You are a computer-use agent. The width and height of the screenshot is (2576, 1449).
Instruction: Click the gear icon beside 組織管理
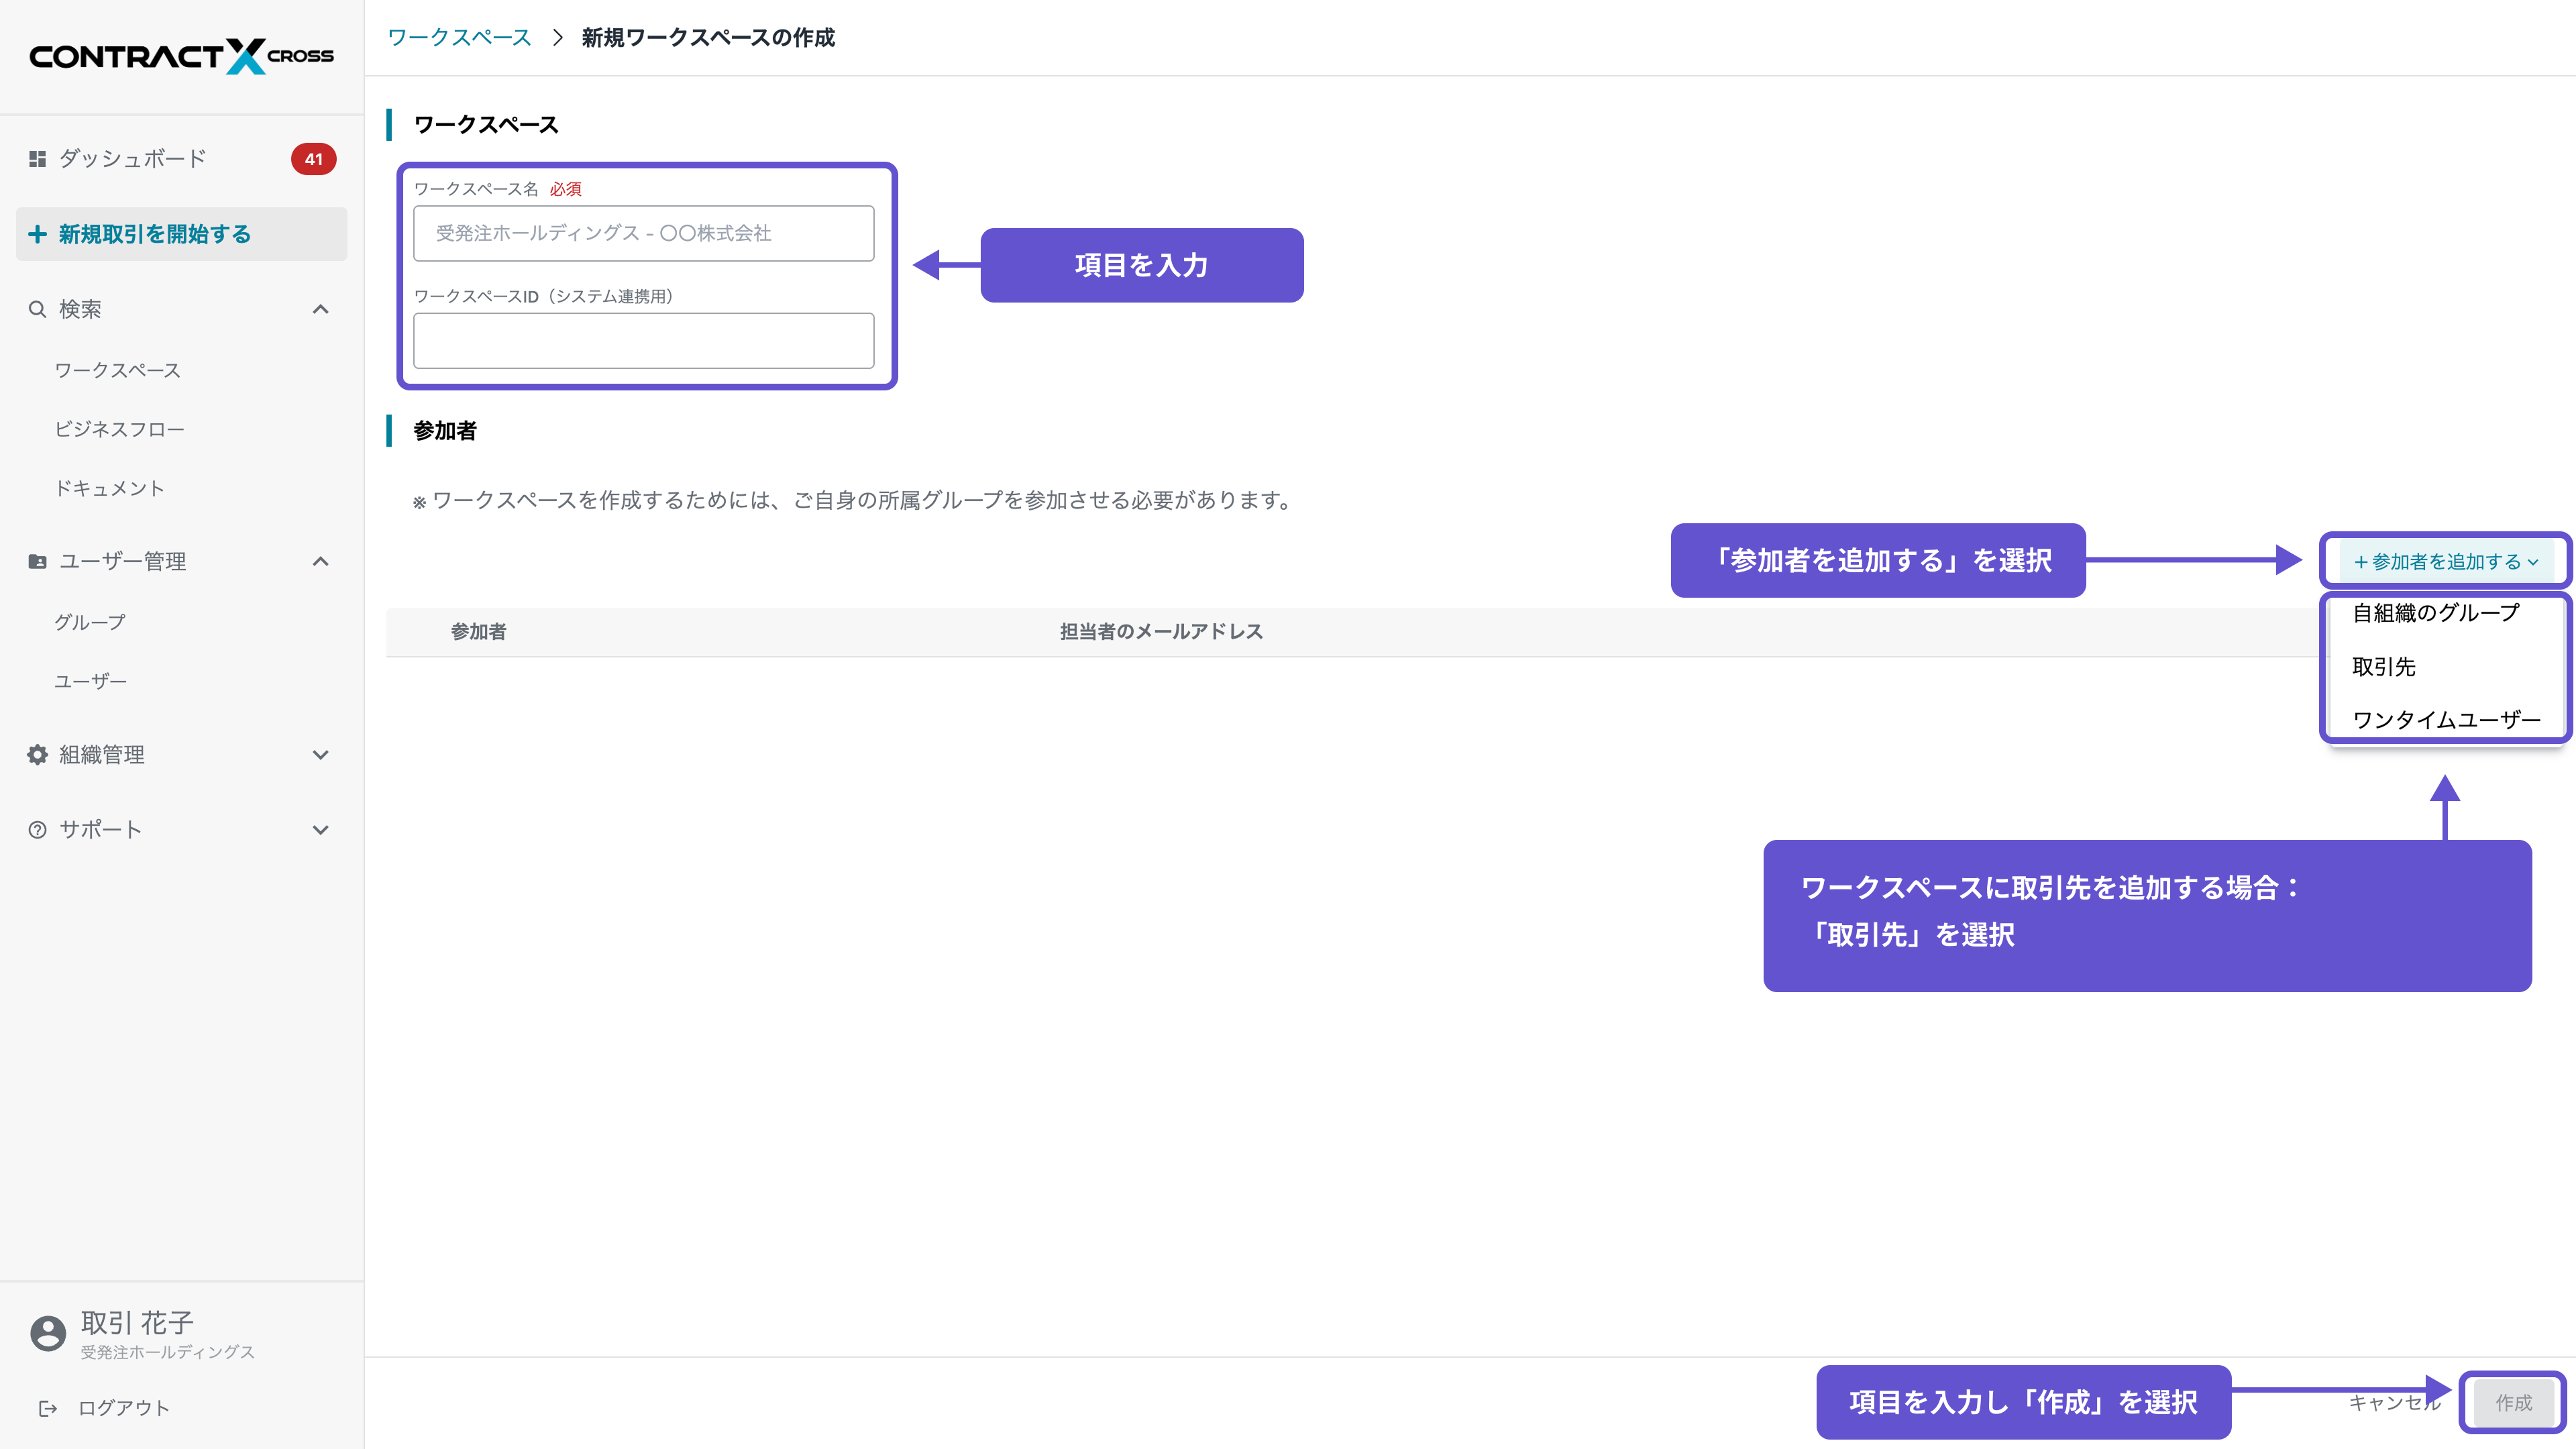37,755
